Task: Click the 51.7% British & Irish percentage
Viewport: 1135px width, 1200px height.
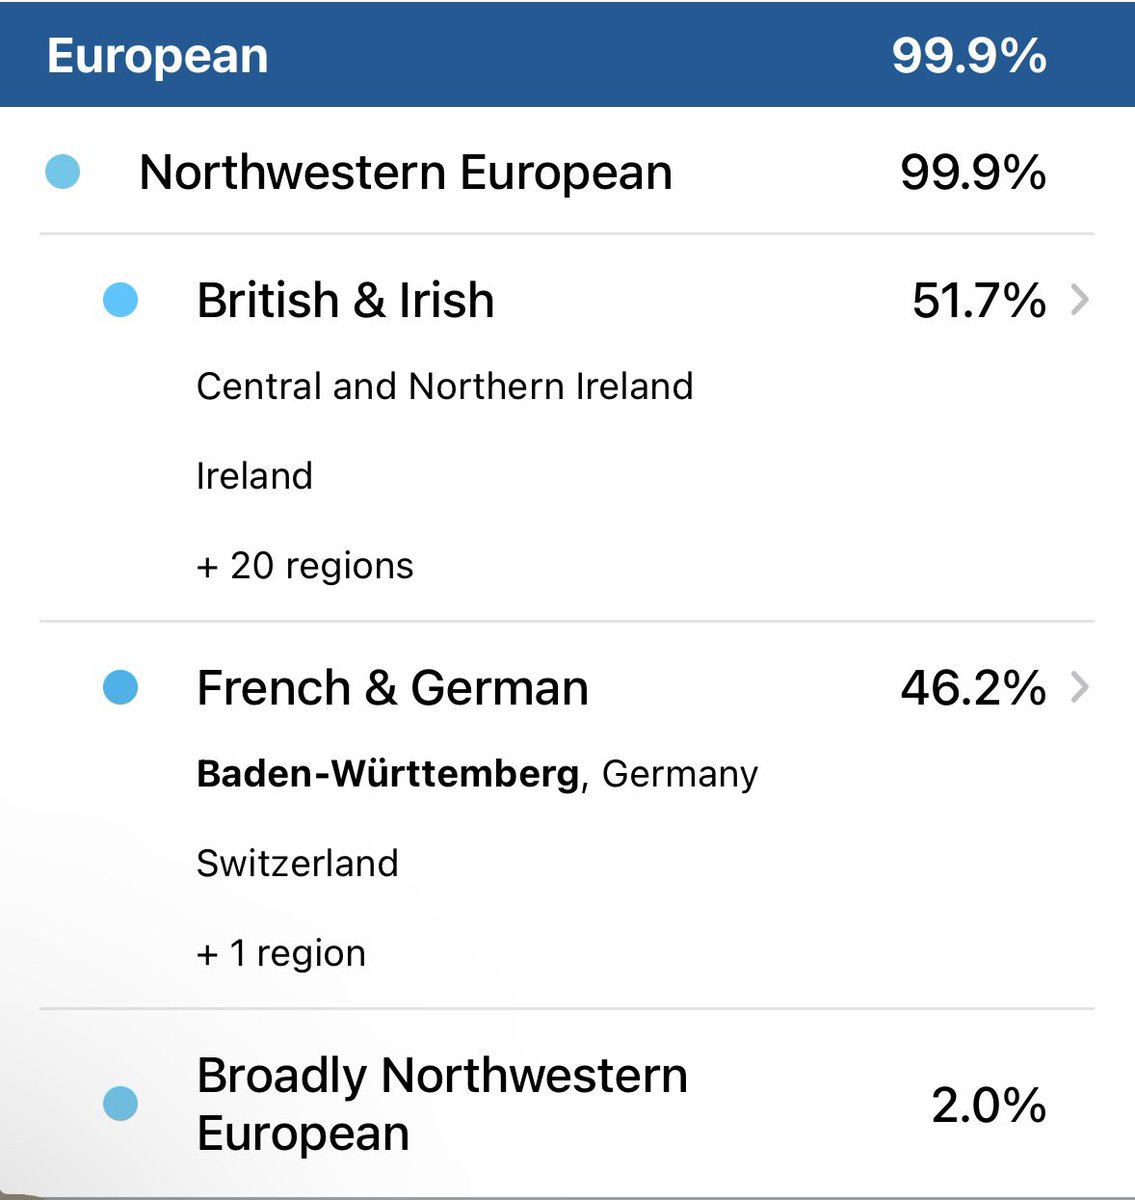Action: tap(979, 300)
